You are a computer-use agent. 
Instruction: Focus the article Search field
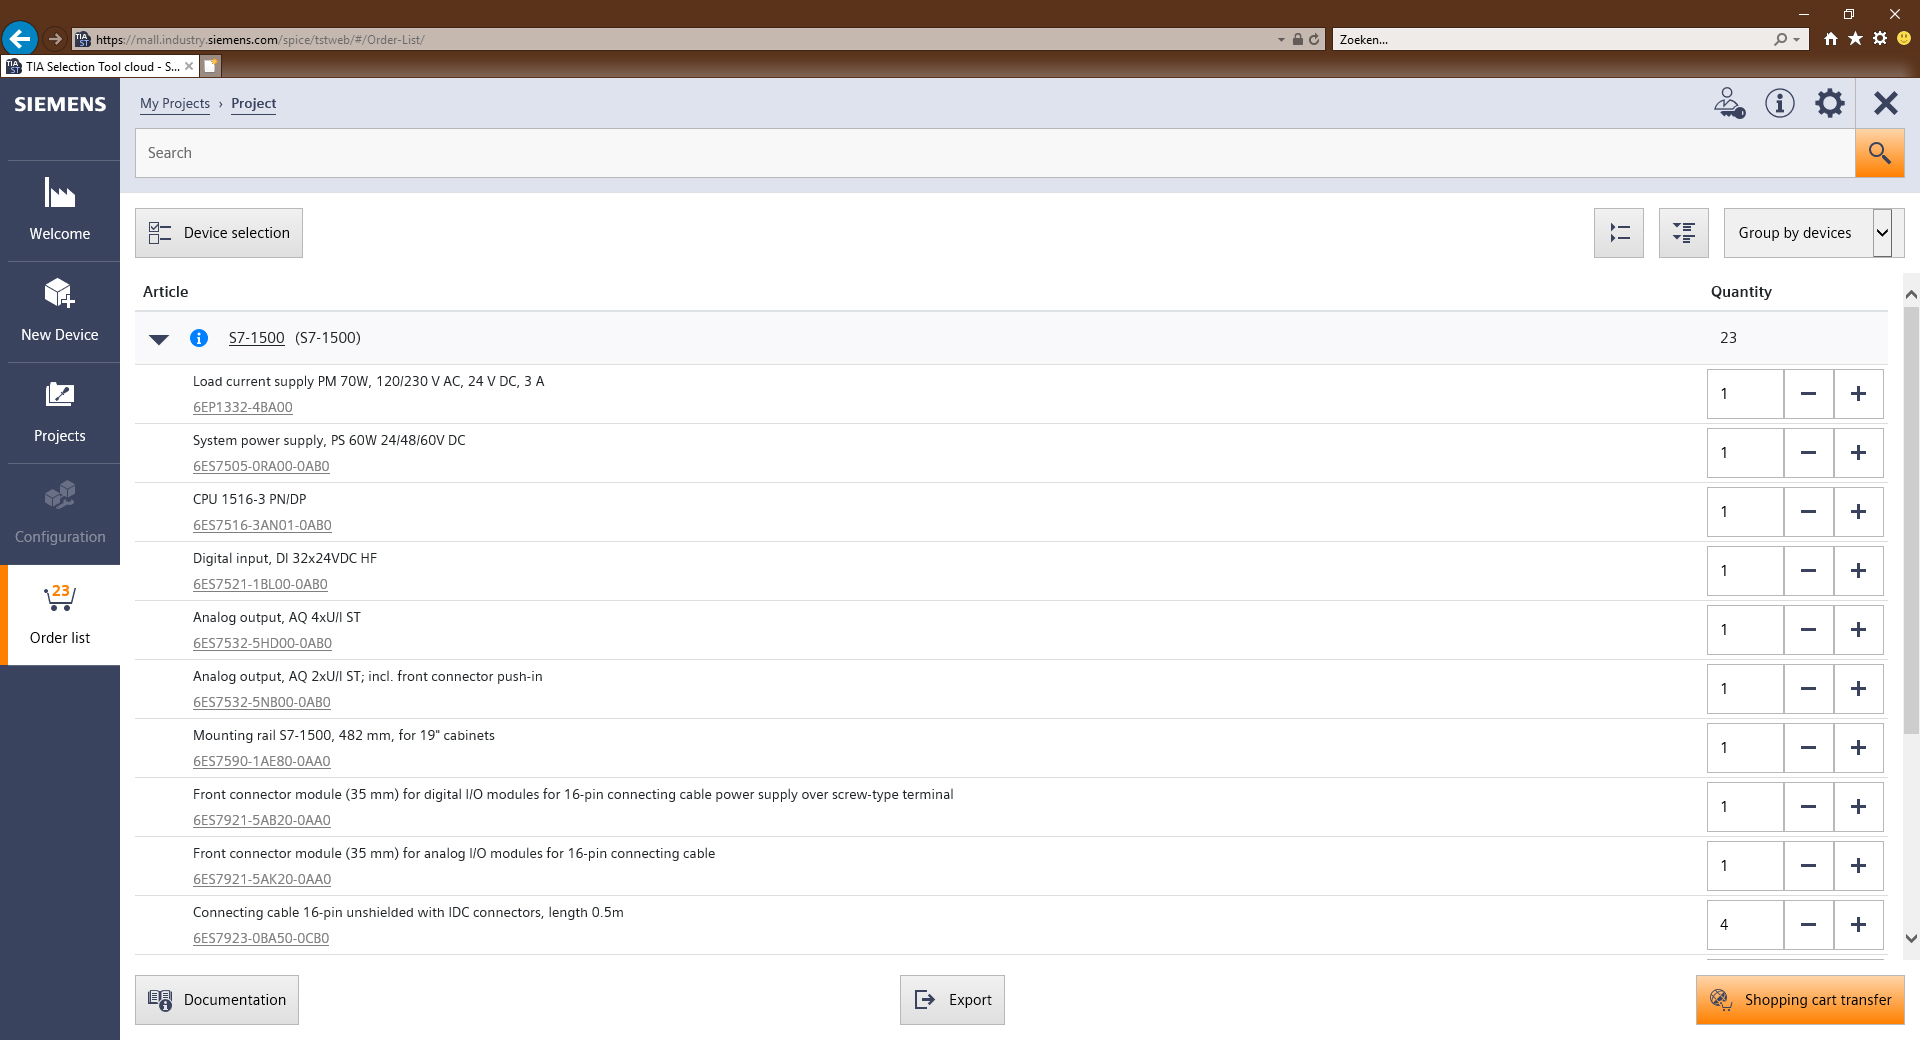pos(995,153)
